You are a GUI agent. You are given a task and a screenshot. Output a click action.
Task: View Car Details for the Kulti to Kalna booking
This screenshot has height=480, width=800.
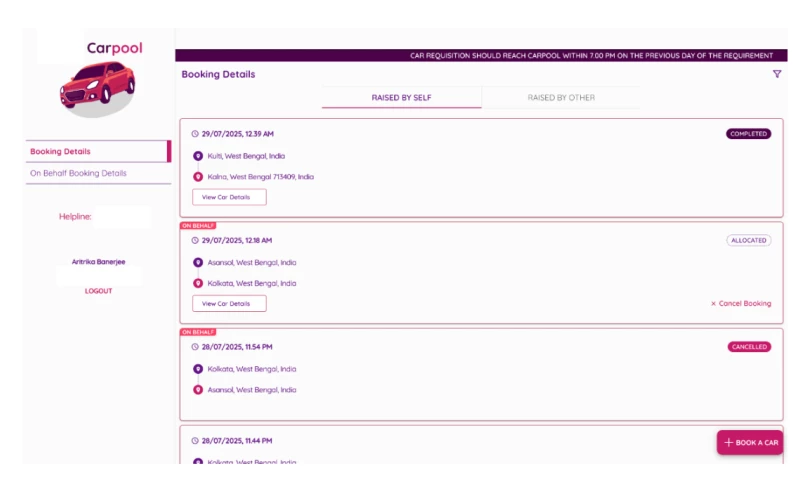click(229, 197)
